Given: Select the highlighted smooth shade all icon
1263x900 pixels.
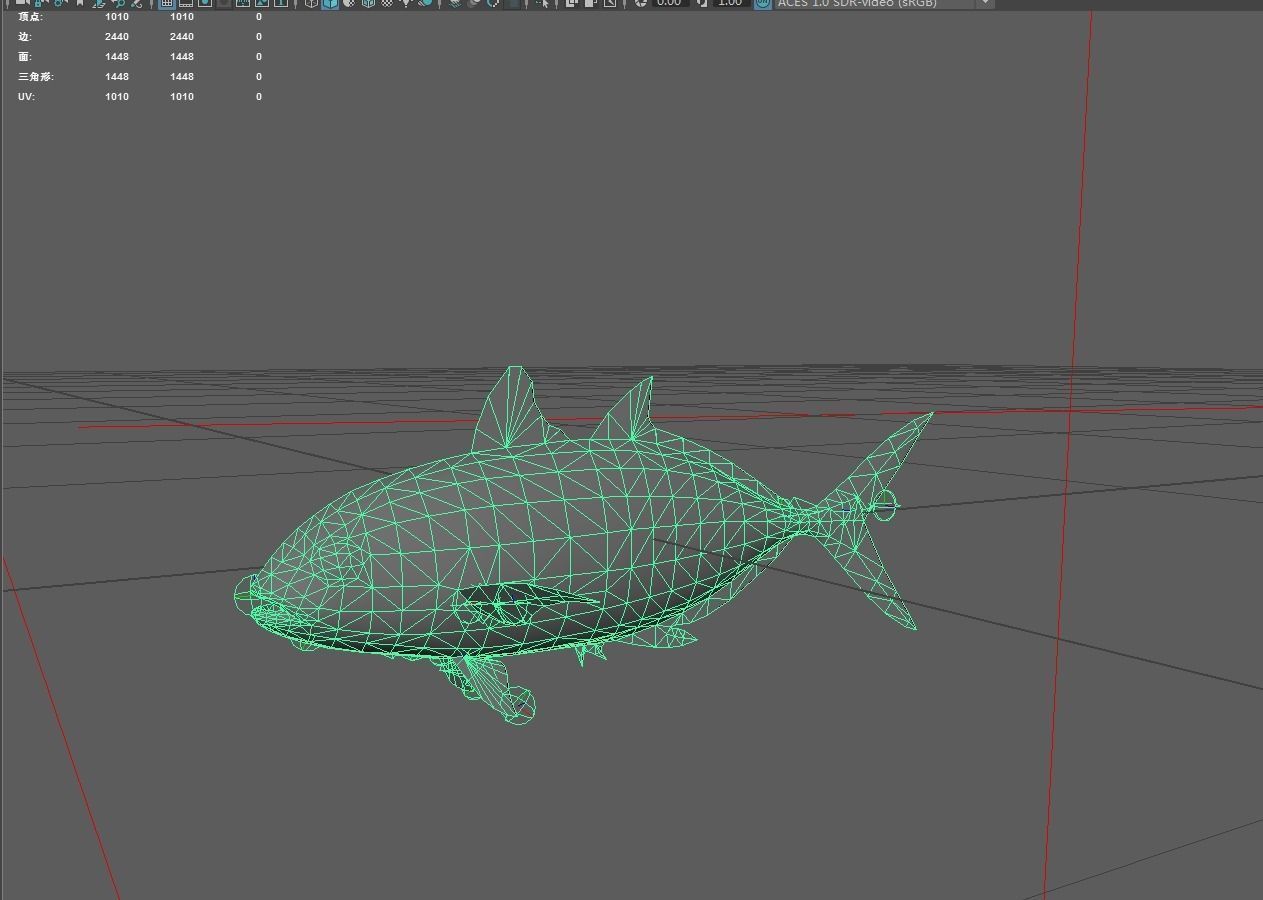Looking at the screenshot, I should (329, 3).
